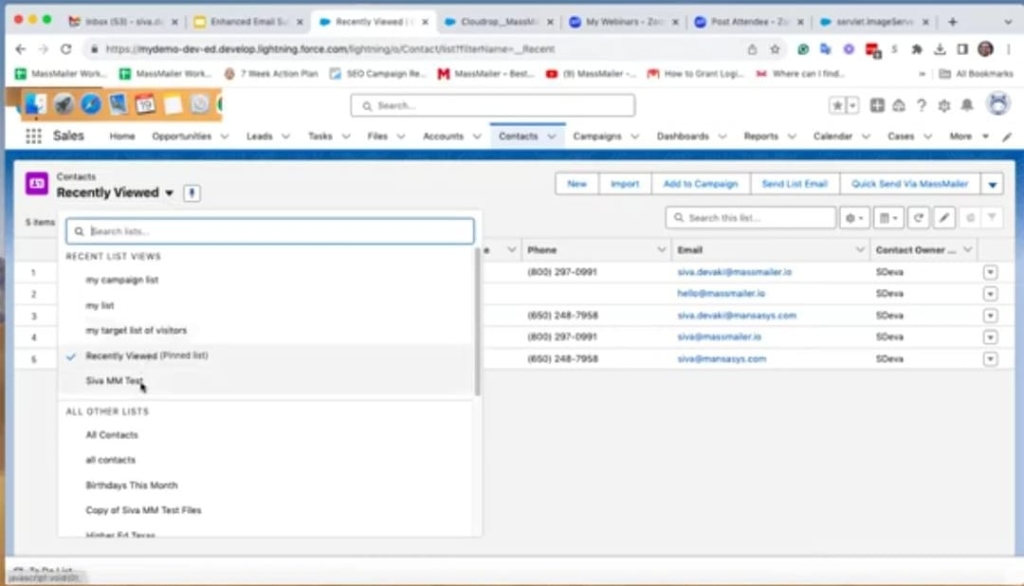Viewport: 1024px width, 586px height.
Task: Open the user avatar profile menu
Action: click(x=997, y=105)
